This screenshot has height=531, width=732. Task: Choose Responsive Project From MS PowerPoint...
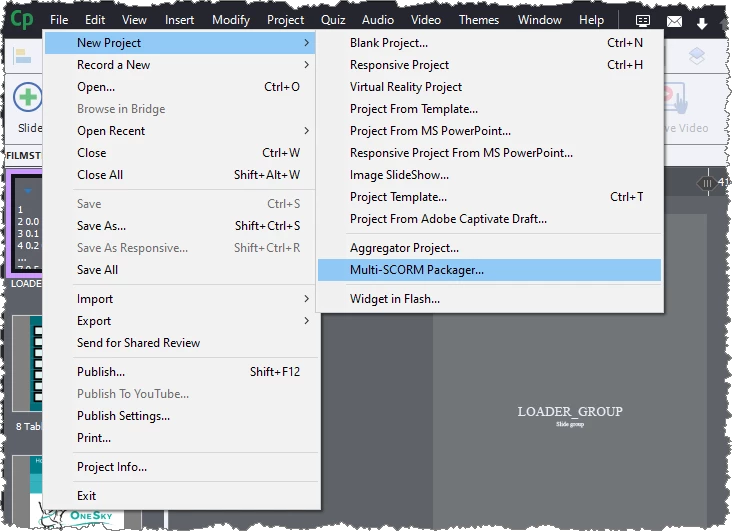click(x=489, y=152)
